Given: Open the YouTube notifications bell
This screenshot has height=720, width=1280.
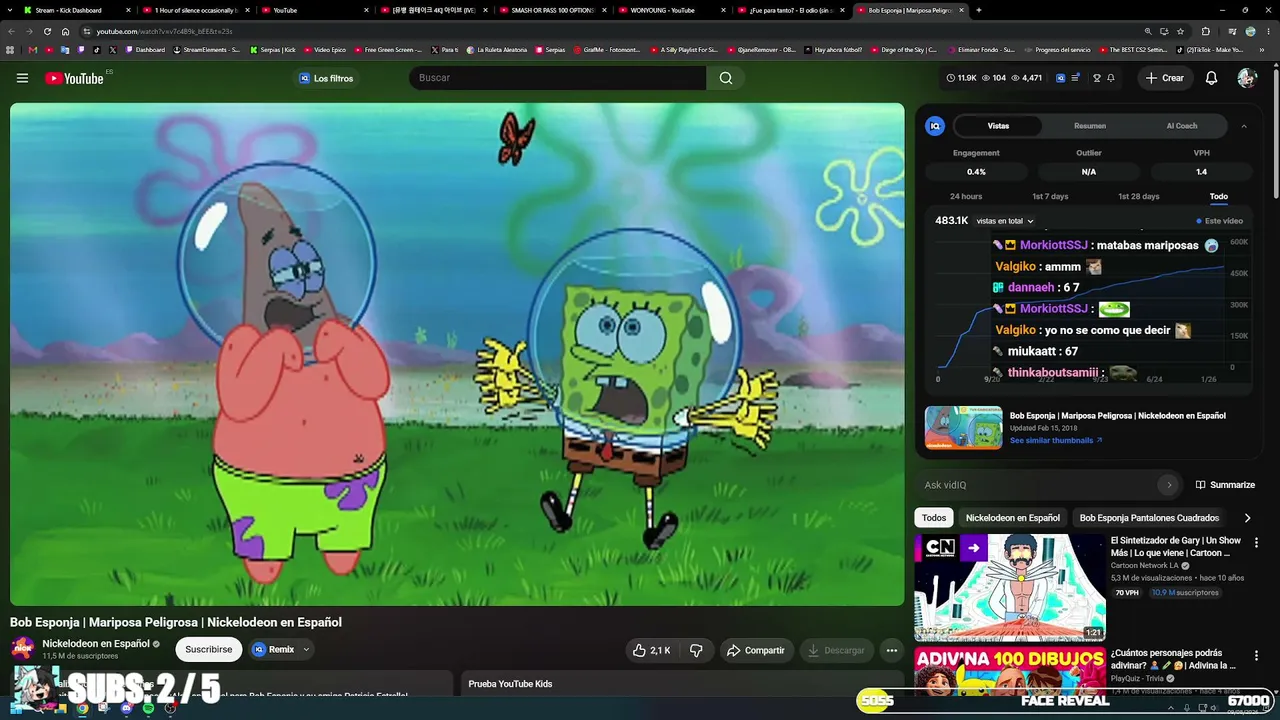Looking at the screenshot, I should click(1211, 78).
